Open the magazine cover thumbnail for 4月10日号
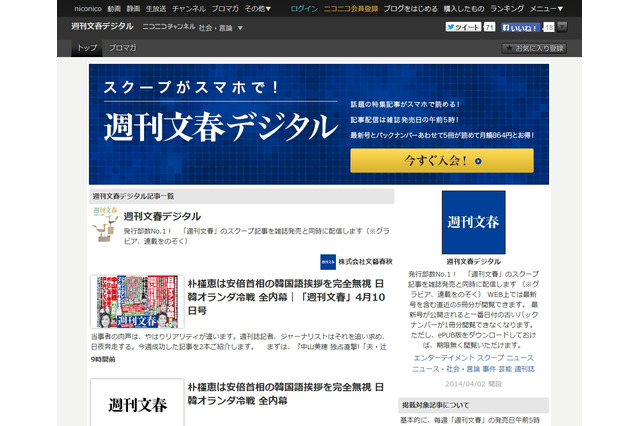Screen dimensions: 640x426 [x=137, y=302]
